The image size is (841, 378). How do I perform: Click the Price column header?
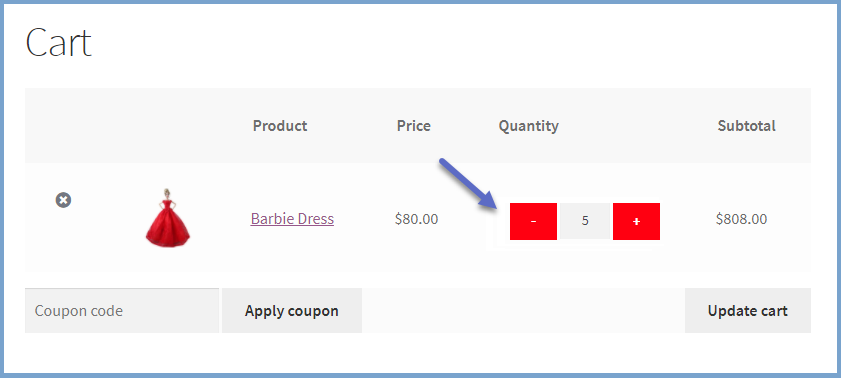pos(414,126)
